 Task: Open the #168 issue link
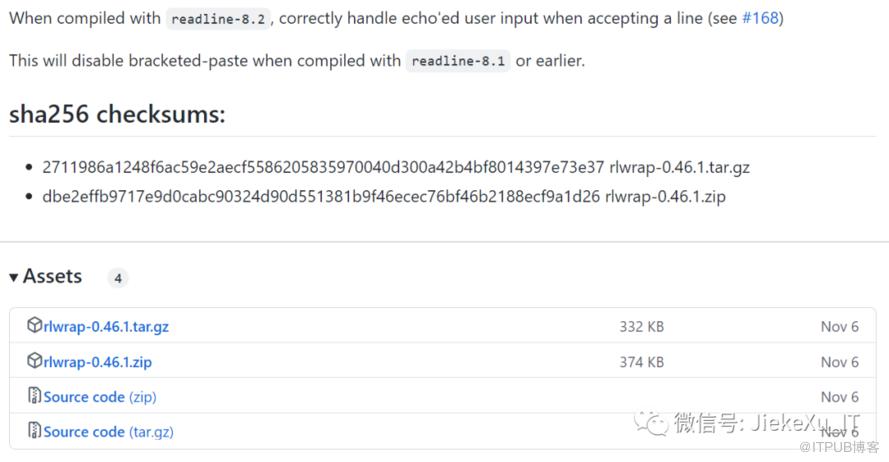tap(762, 18)
